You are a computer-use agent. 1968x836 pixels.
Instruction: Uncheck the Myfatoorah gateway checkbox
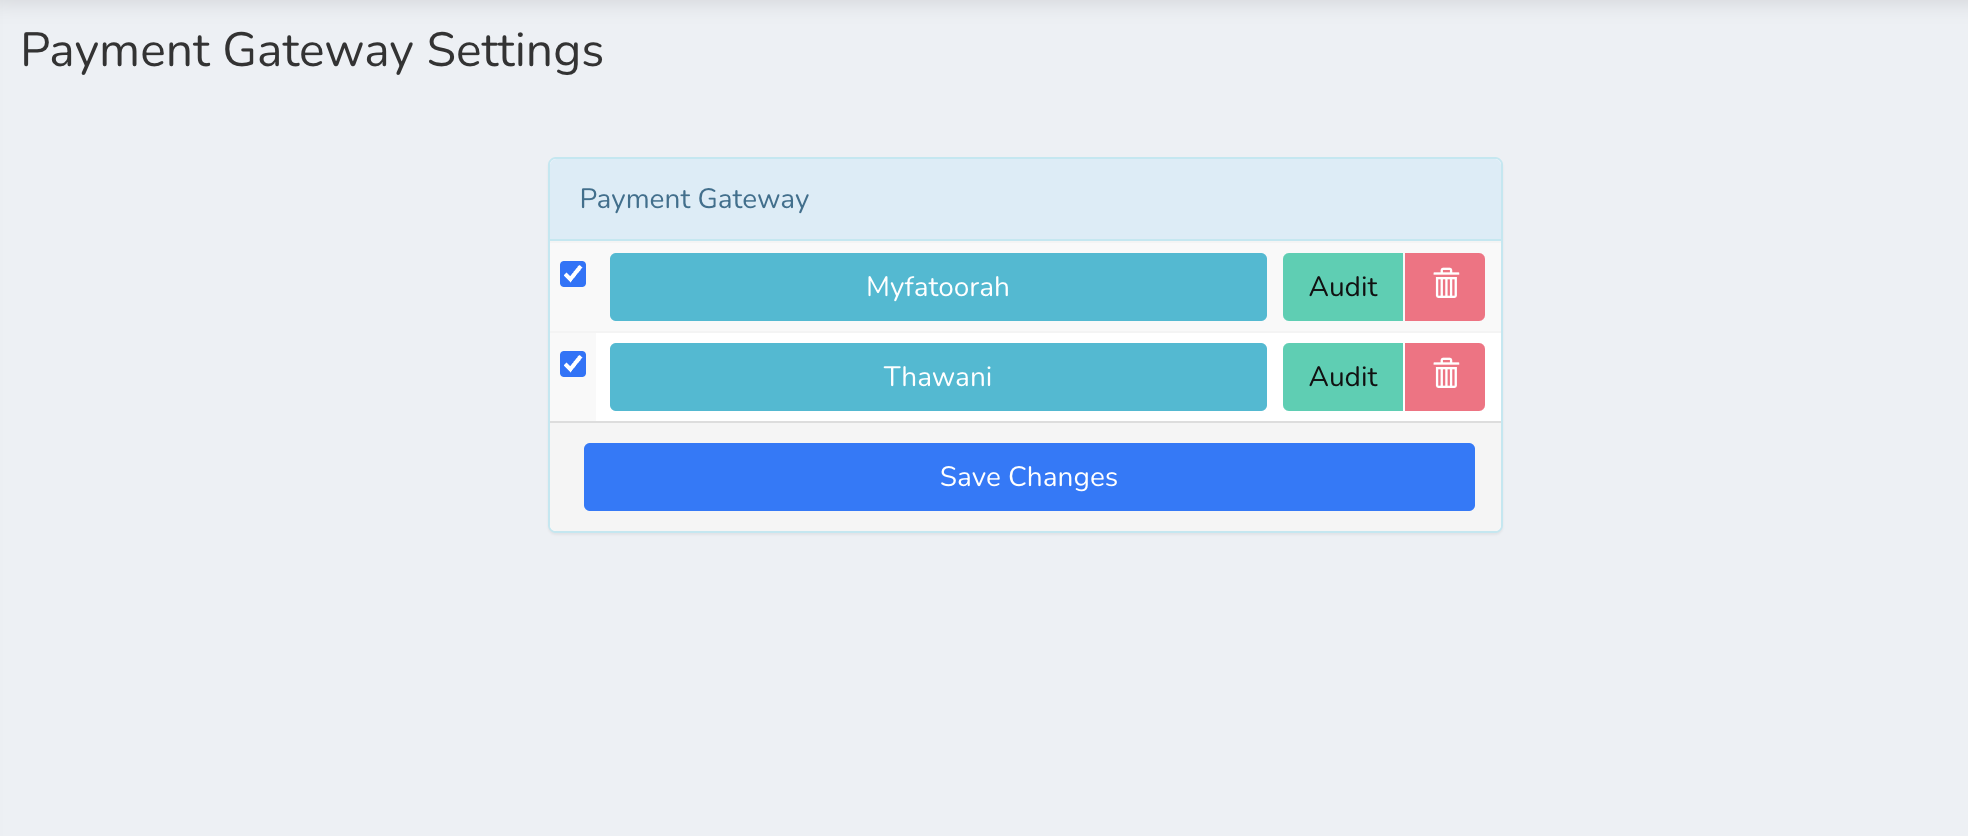click(x=573, y=274)
